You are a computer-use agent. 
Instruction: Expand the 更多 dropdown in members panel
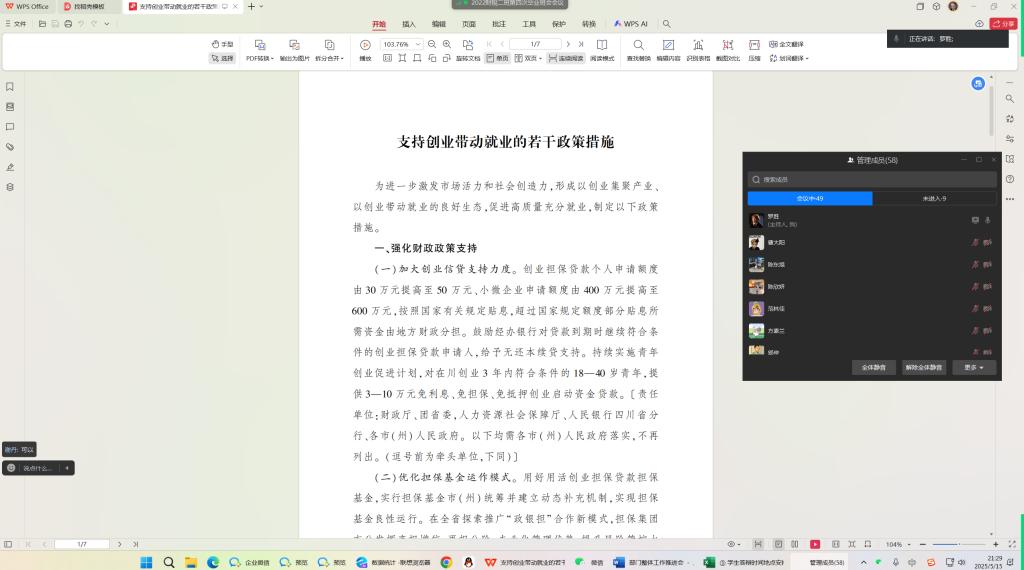[974, 367]
